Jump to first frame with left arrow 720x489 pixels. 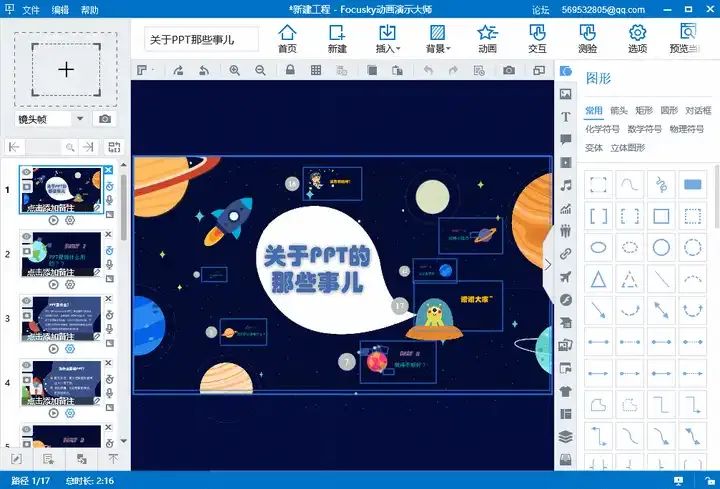pos(14,147)
